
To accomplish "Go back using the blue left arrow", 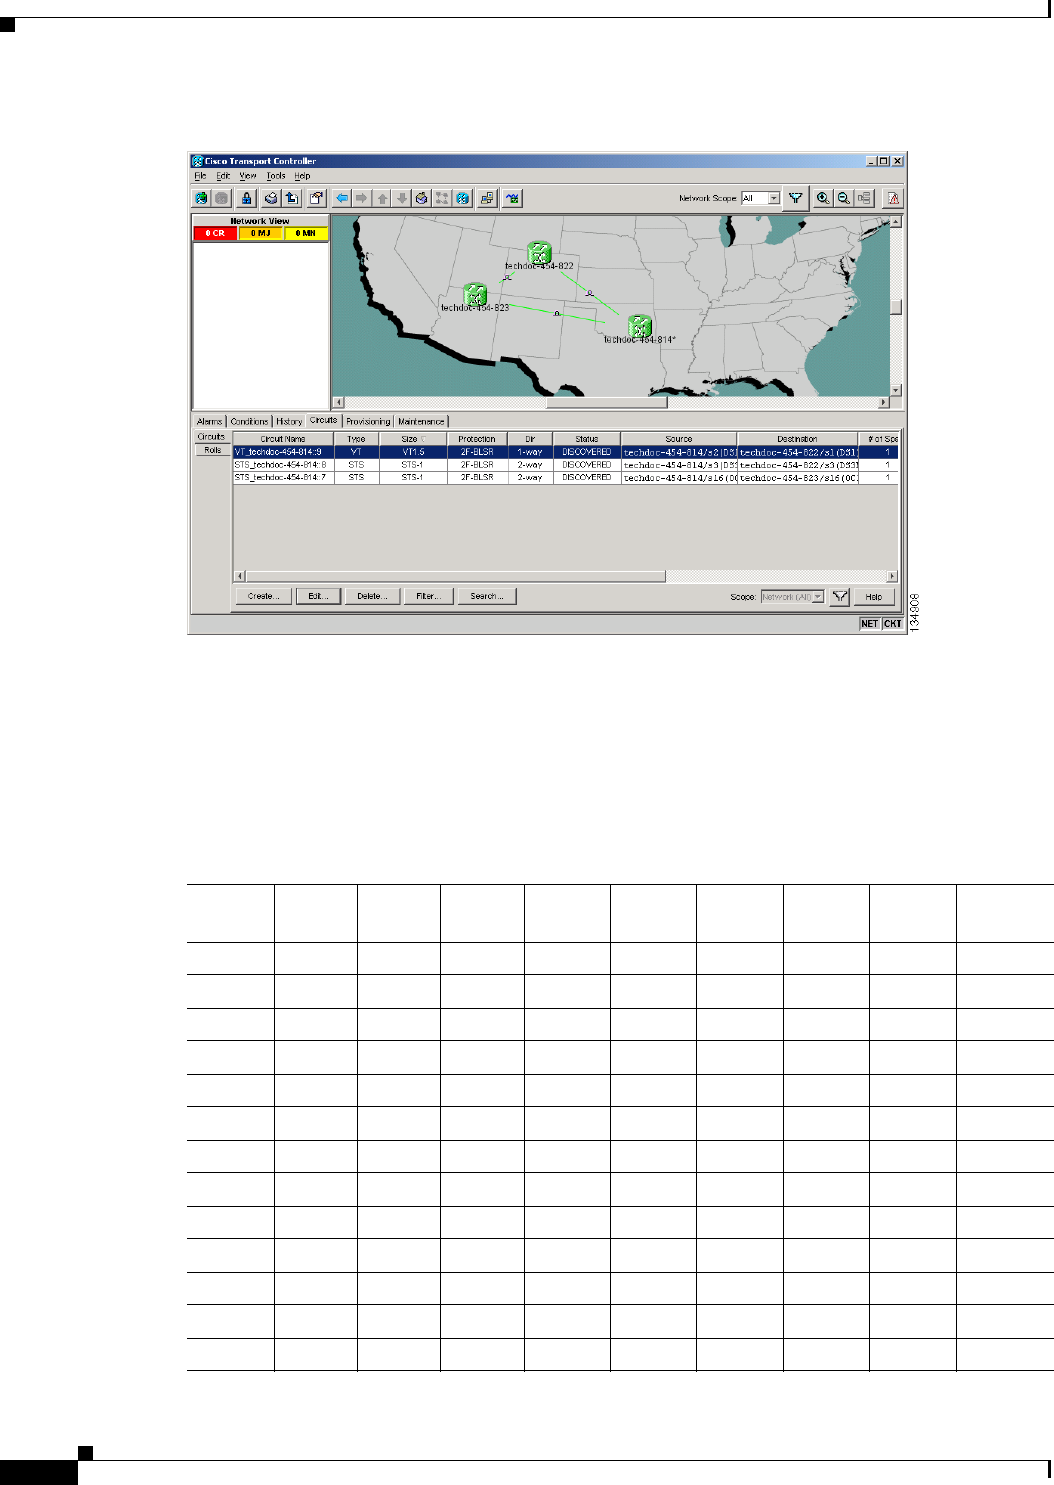I will point(341,198).
